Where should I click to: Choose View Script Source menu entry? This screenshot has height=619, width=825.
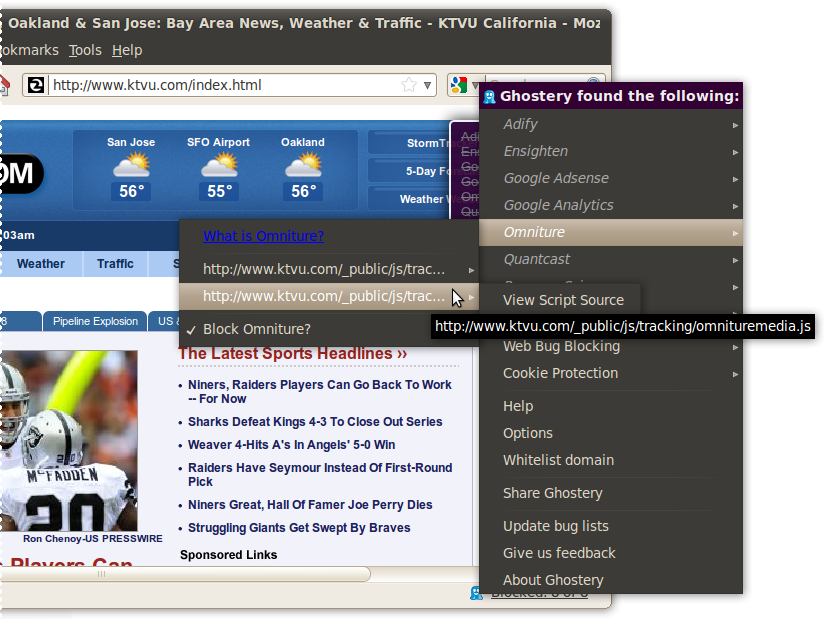pos(563,300)
